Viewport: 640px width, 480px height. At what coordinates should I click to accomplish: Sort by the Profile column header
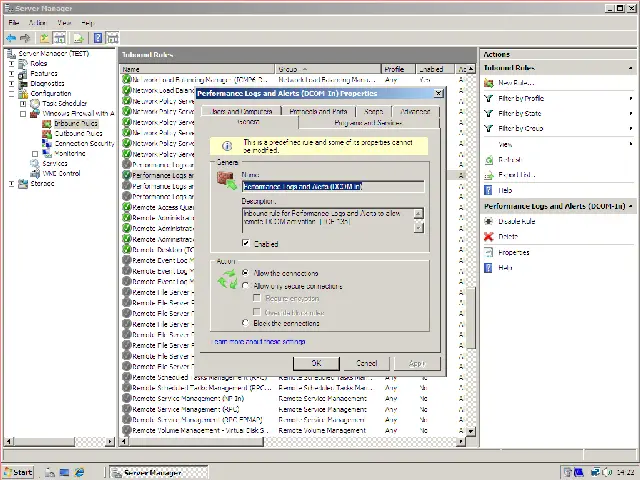pos(398,69)
